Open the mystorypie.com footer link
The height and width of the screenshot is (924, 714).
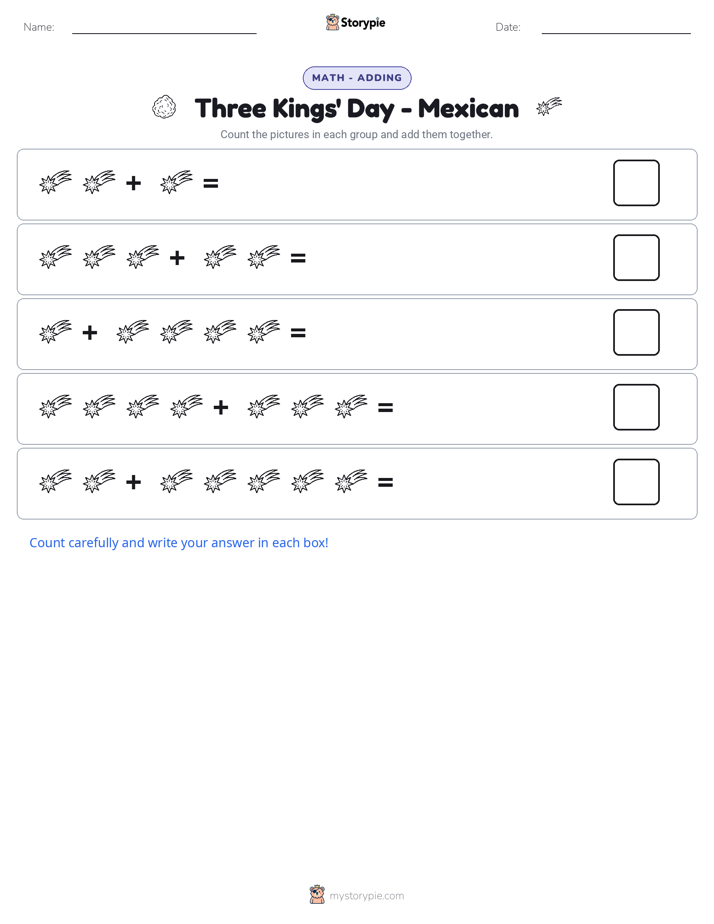click(366, 896)
